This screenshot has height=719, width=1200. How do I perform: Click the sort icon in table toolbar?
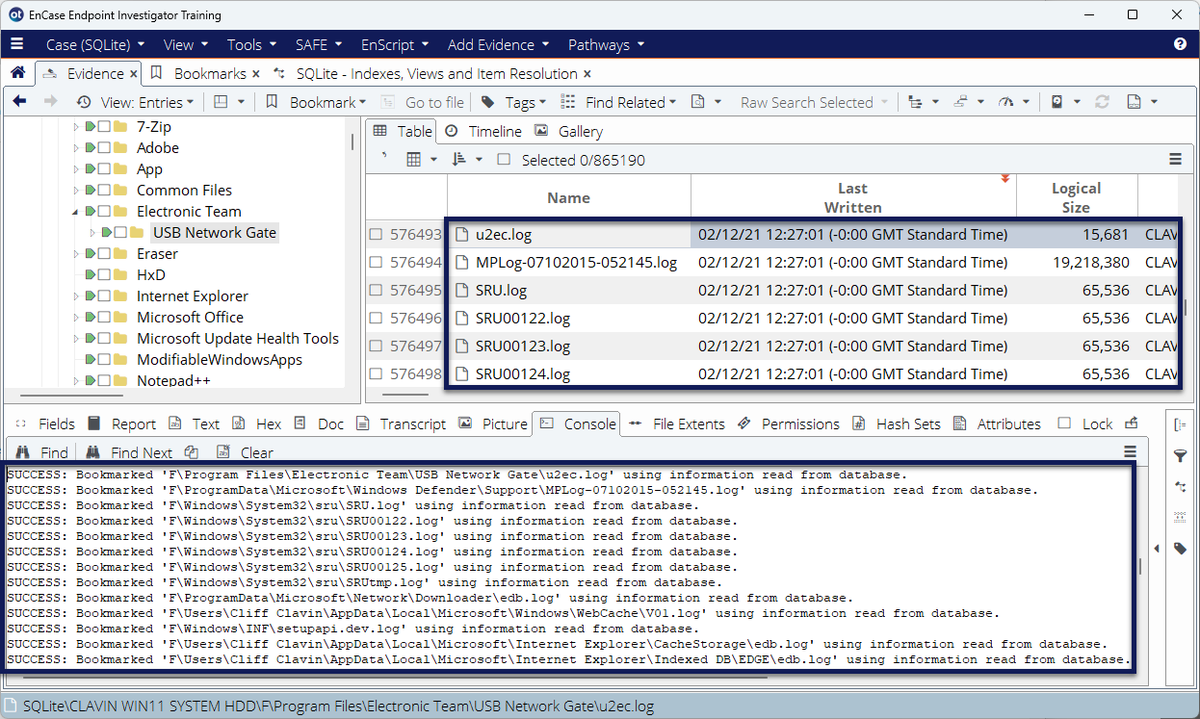[x=460, y=160]
